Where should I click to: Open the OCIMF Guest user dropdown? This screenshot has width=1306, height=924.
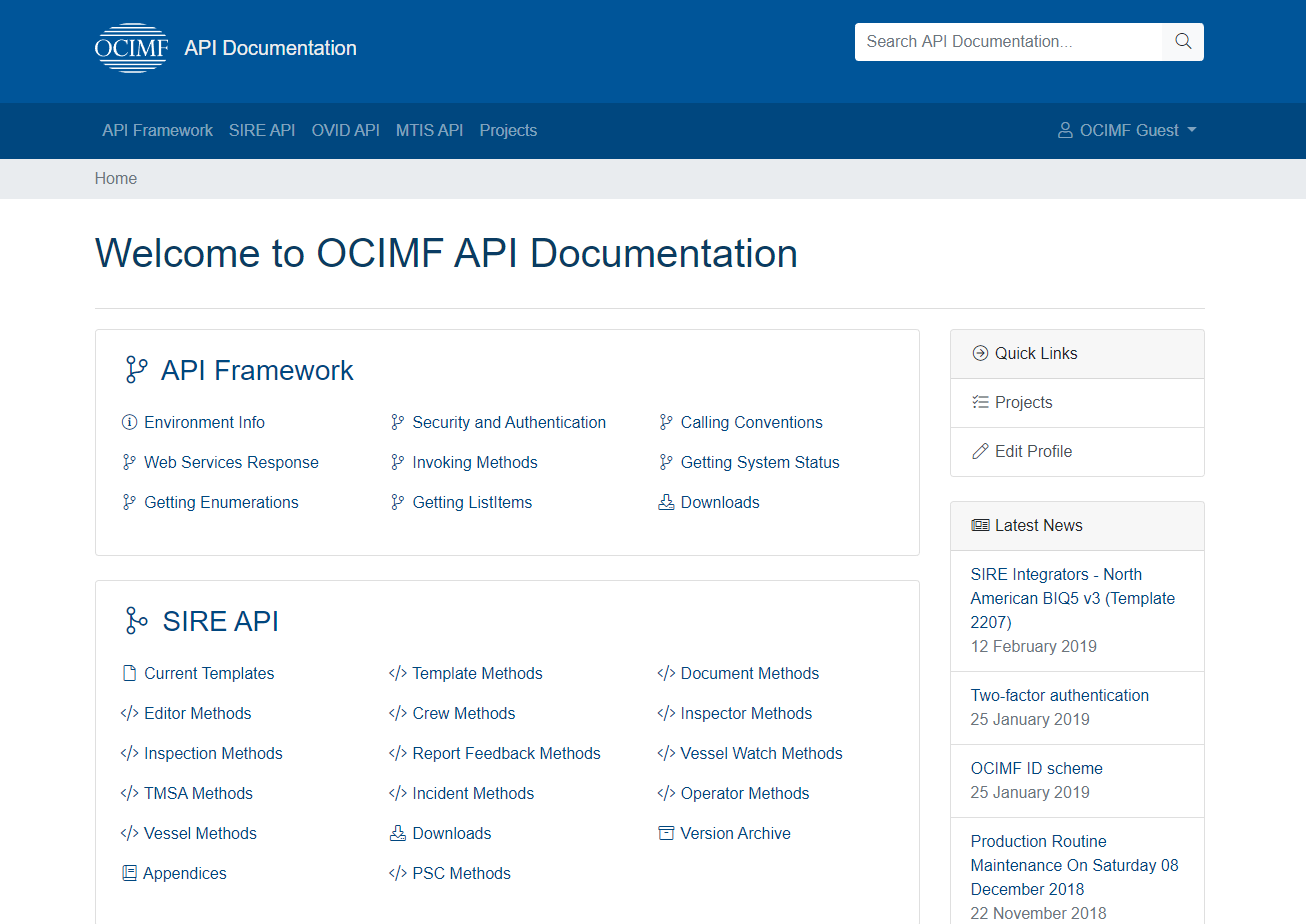point(1127,130)
